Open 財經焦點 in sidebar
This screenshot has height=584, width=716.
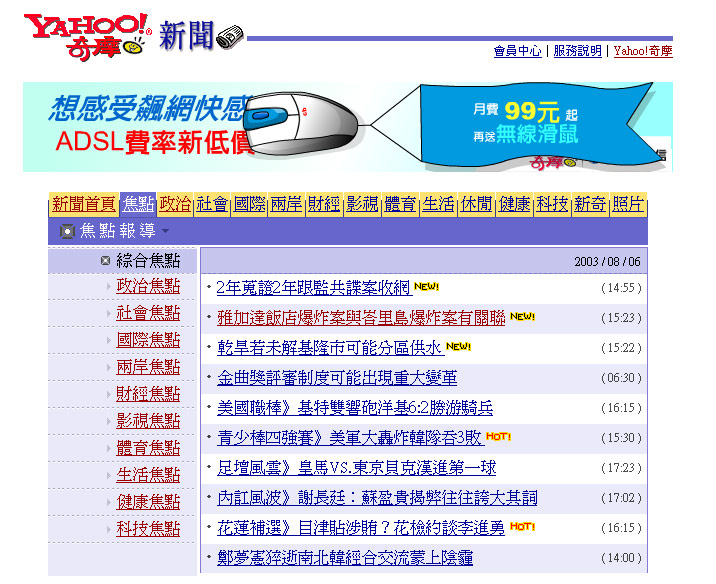[x=148, y=394]
